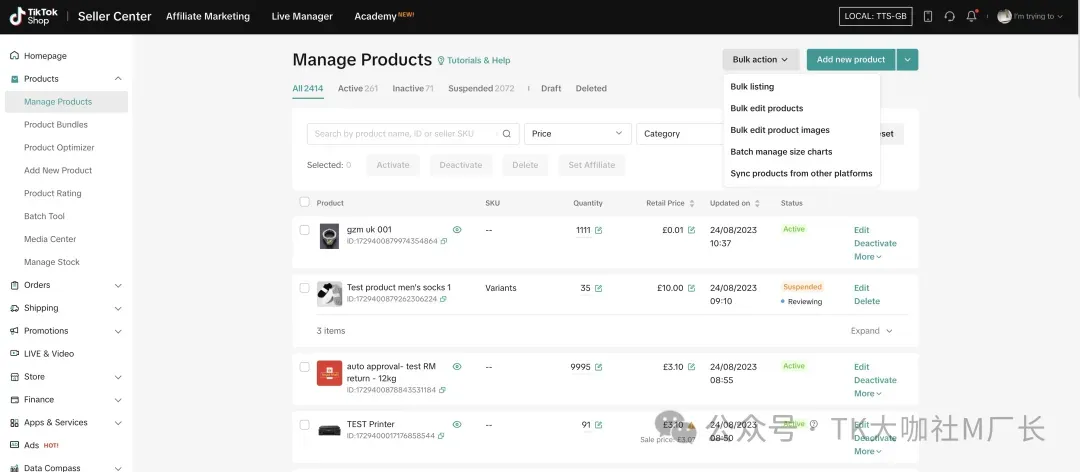Open the notifications bell

[x=972, y=16]
